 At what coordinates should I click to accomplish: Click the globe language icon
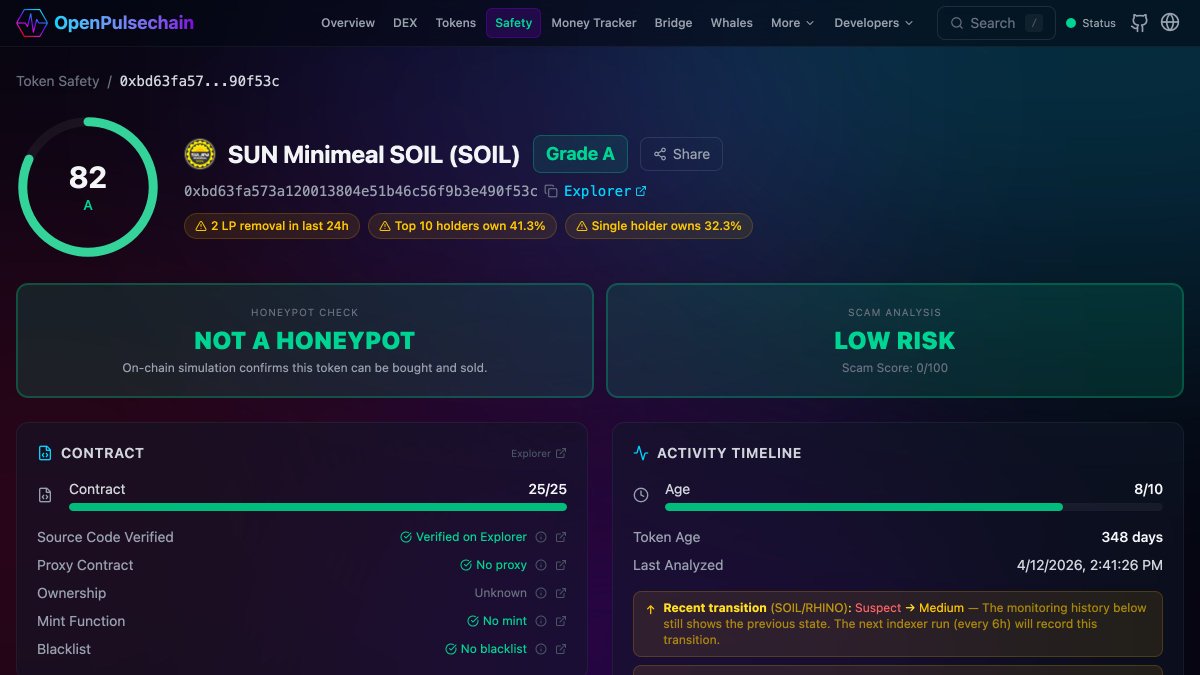[x=1170, y=22]
